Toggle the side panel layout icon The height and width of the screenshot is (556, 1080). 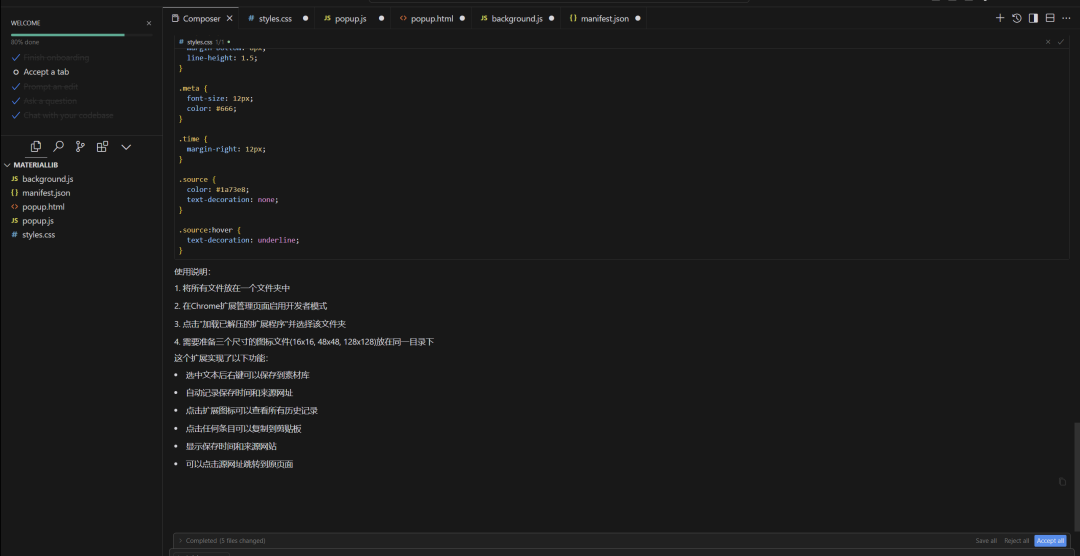[1033, 19]
